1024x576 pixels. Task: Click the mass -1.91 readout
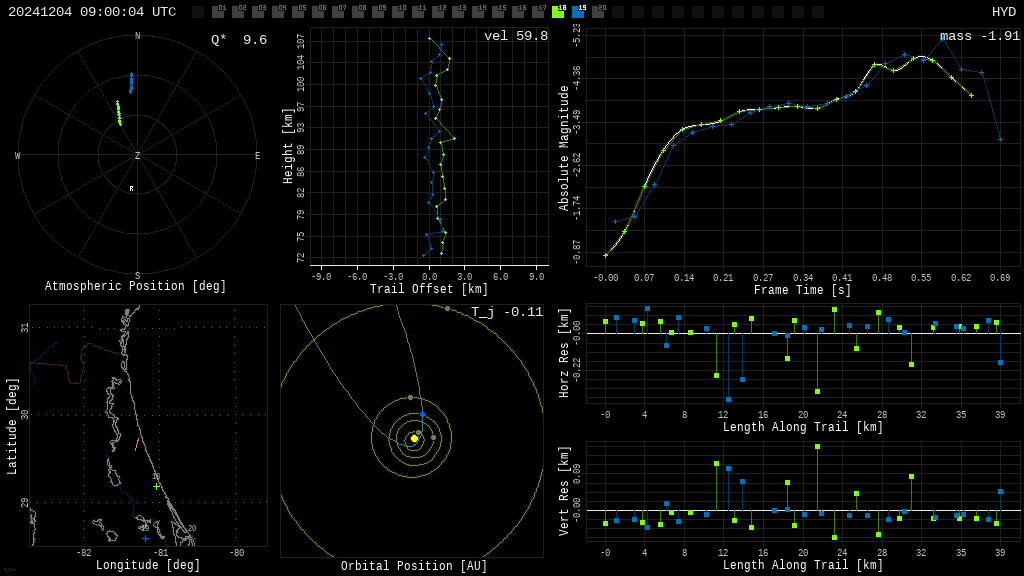coord(980,36)
